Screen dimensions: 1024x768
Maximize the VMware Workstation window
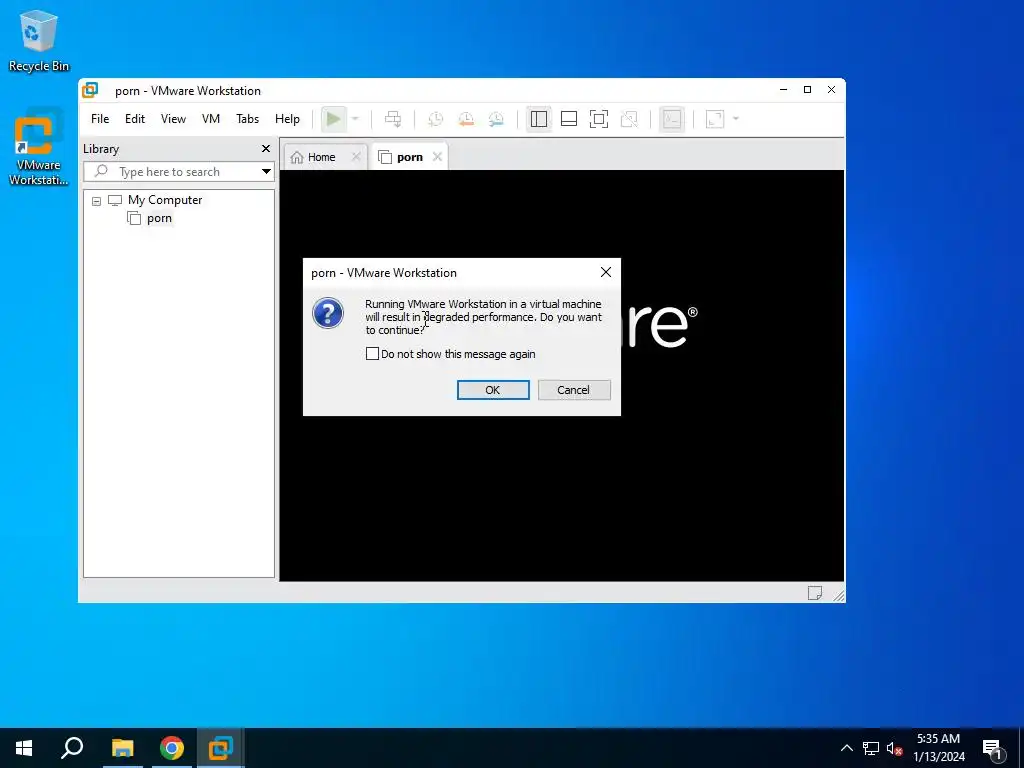click(x=808, y=89)
